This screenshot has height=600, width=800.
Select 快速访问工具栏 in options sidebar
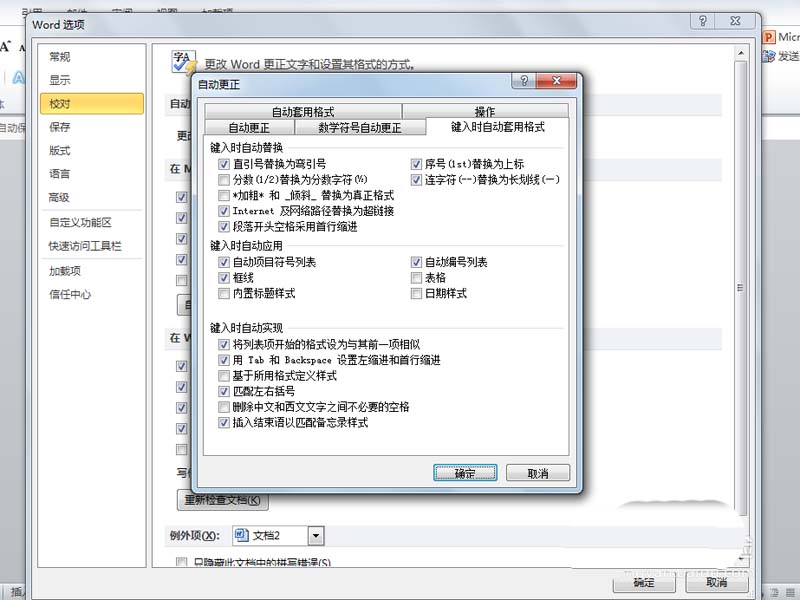tap(92, 246)
